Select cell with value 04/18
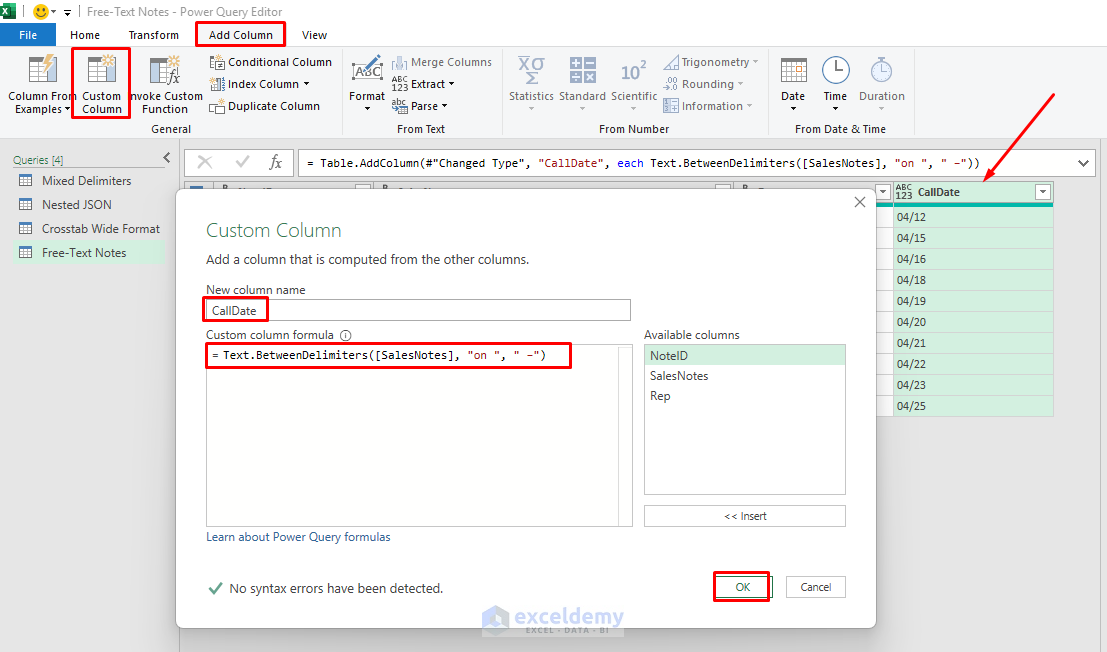The image size is (1107, 652). (x=973, y=280)
